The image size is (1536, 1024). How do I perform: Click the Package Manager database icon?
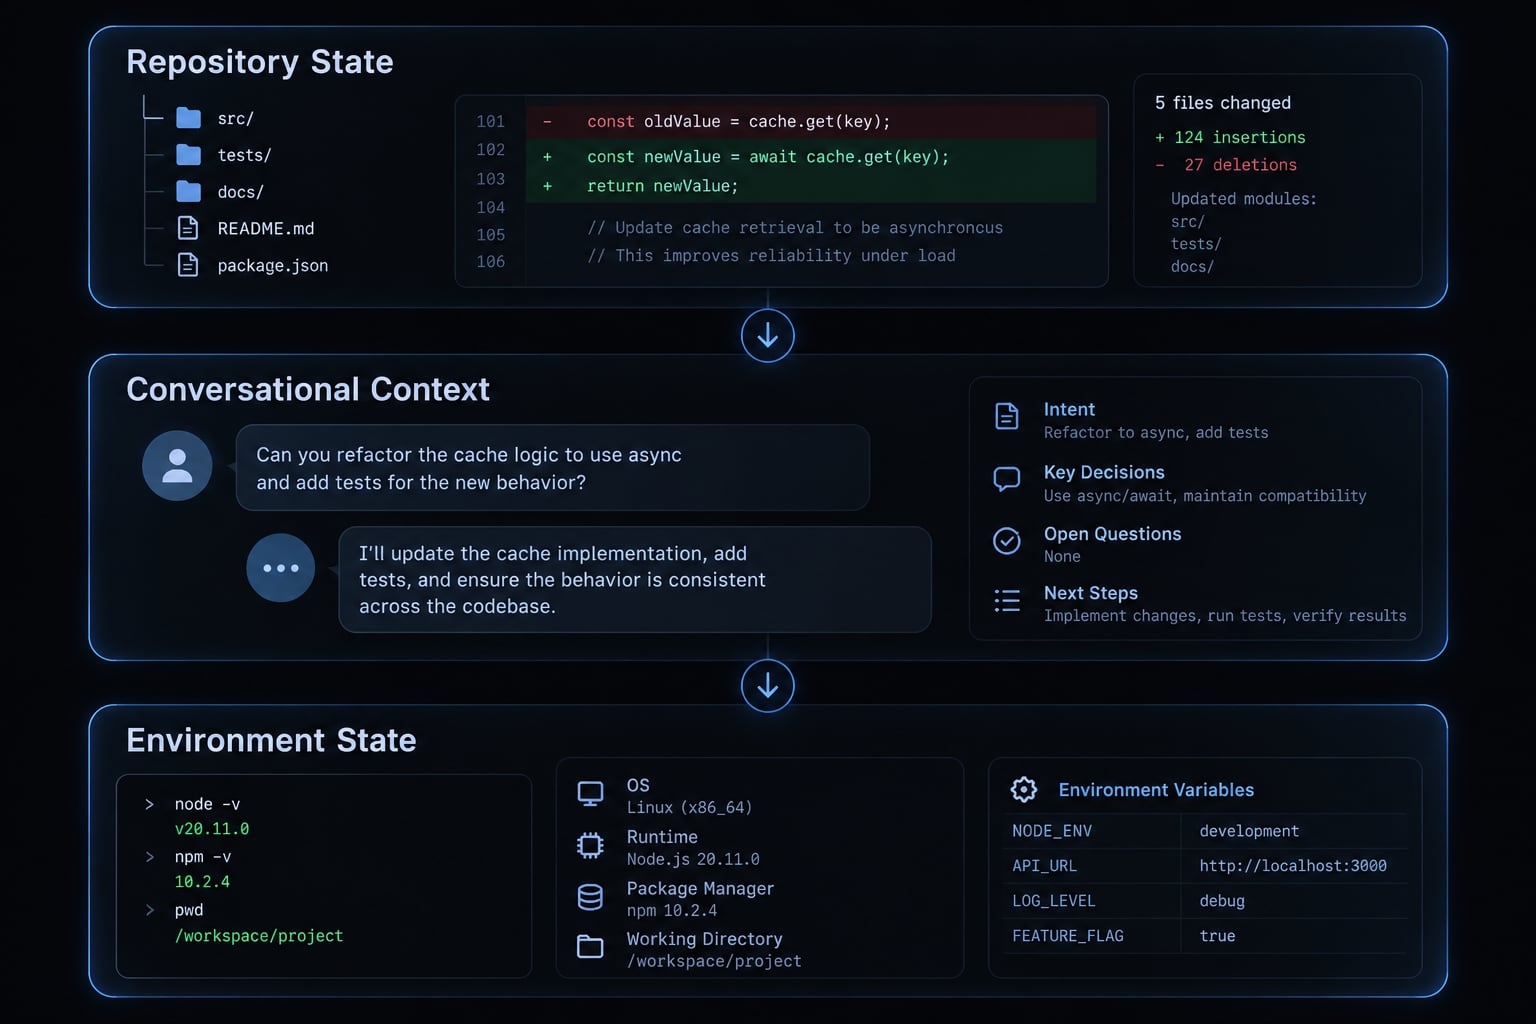590,897
